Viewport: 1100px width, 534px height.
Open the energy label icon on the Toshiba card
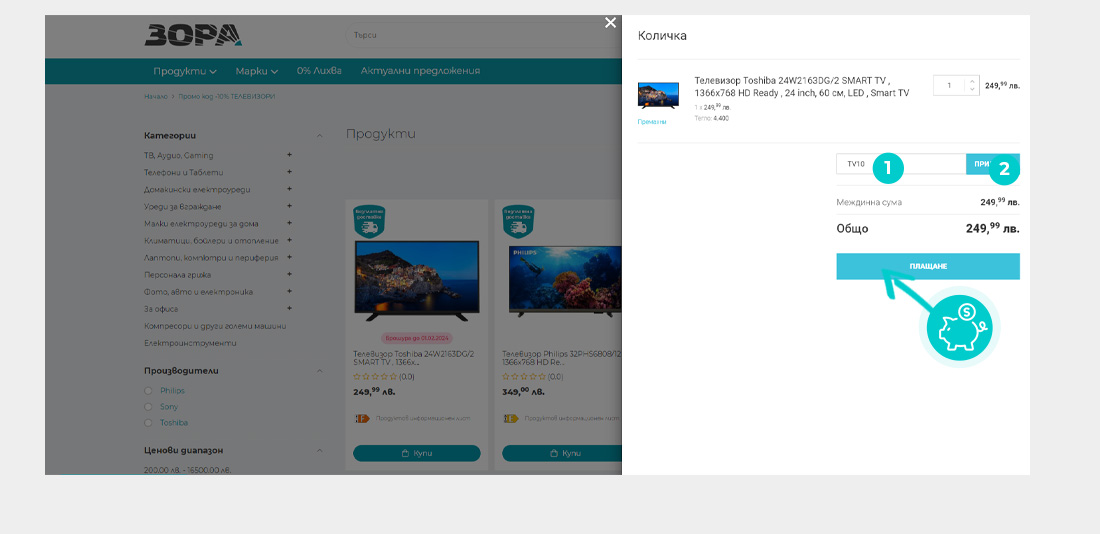362,418
